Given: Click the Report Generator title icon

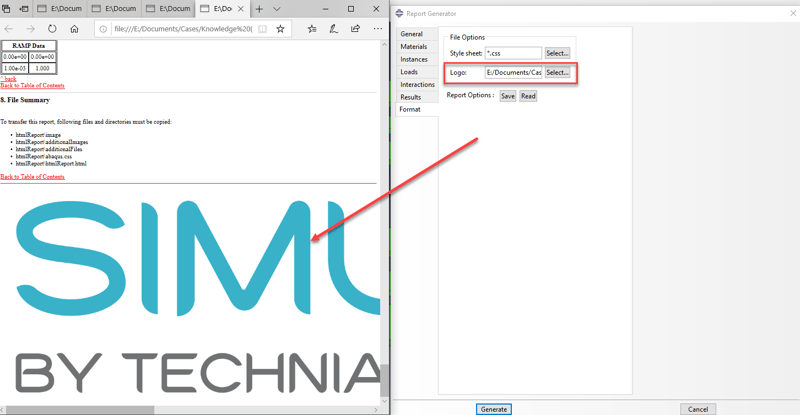Looking at the screenshot, I should point(399,13).
